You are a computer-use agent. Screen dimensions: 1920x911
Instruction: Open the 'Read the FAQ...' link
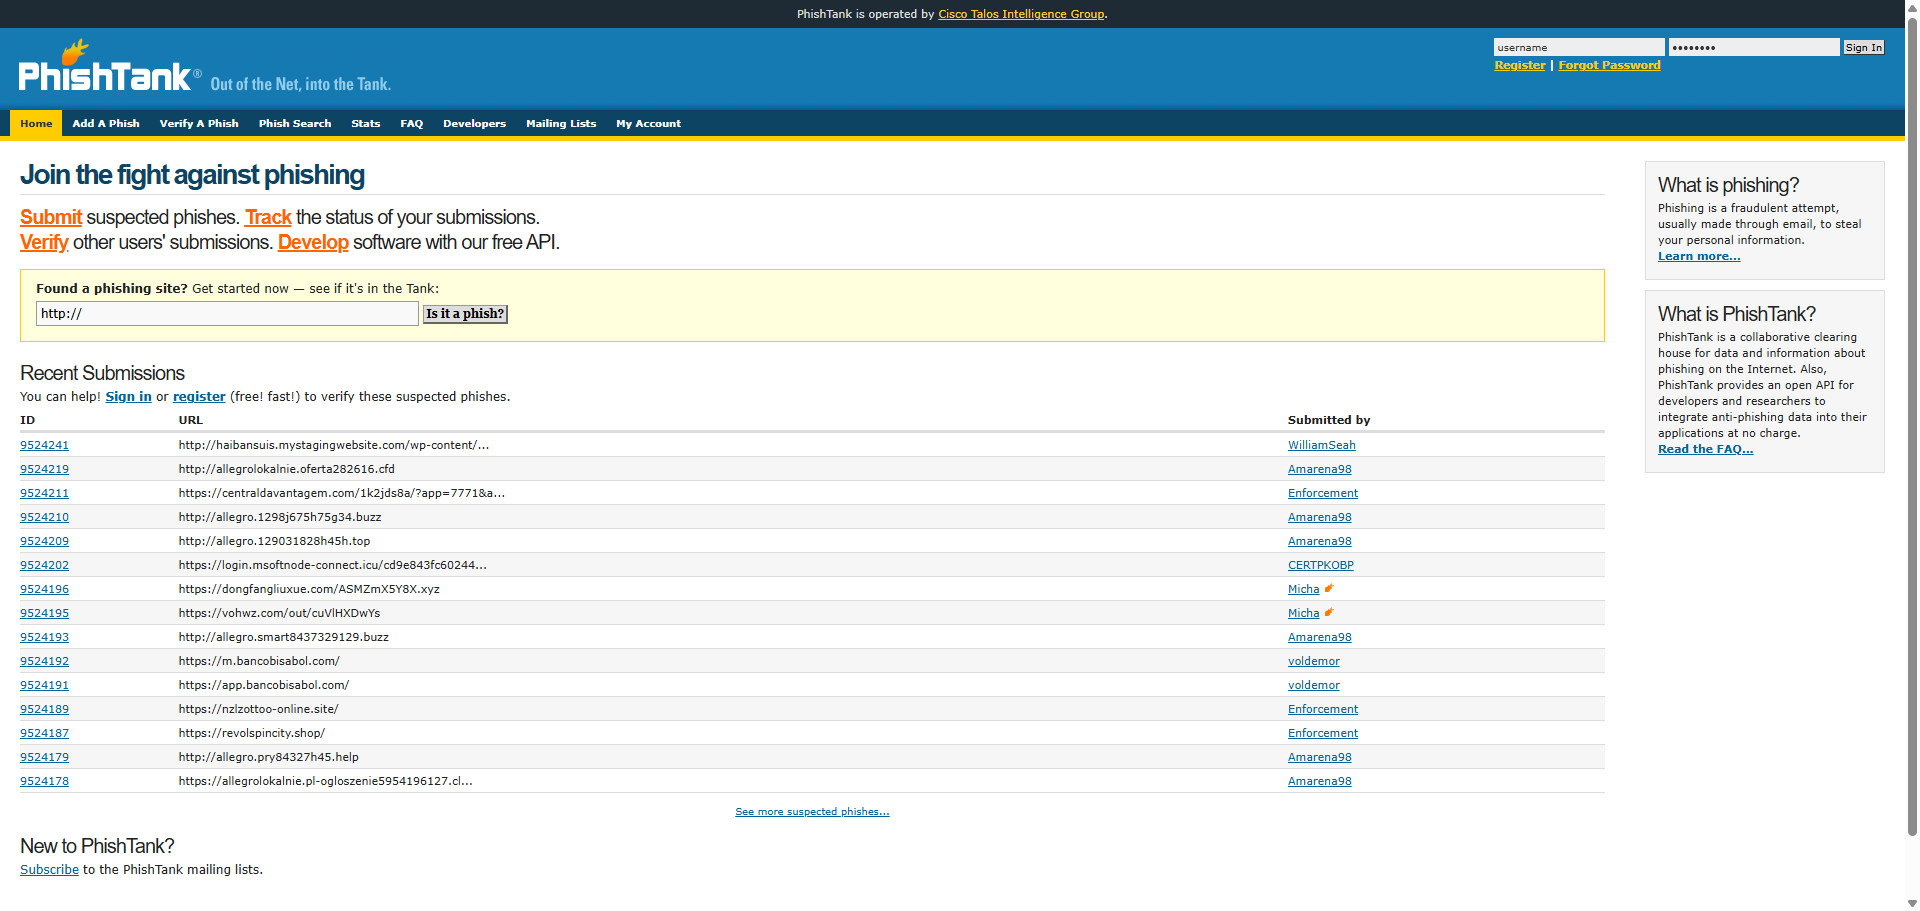click(x=1705, y=449)
